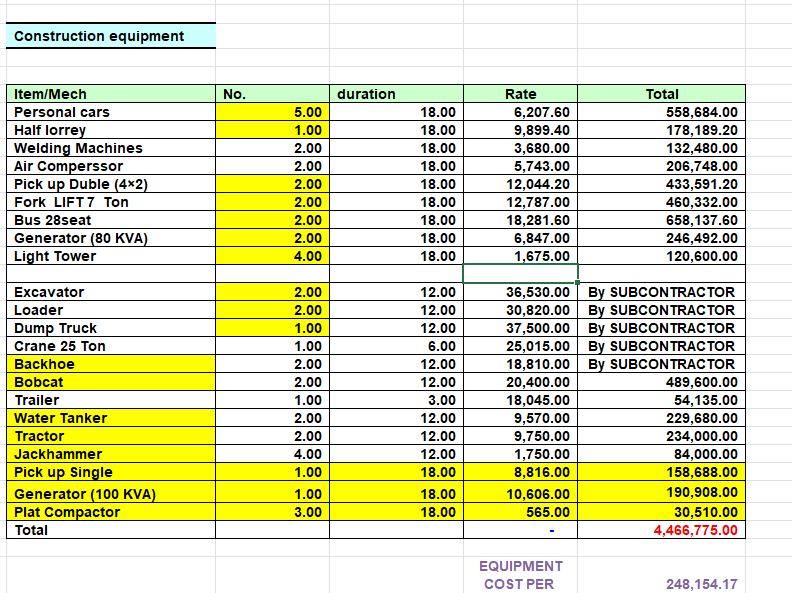Click the Trailer rate cell 18,045.00

pyautogui.click(x=520, y=400)
